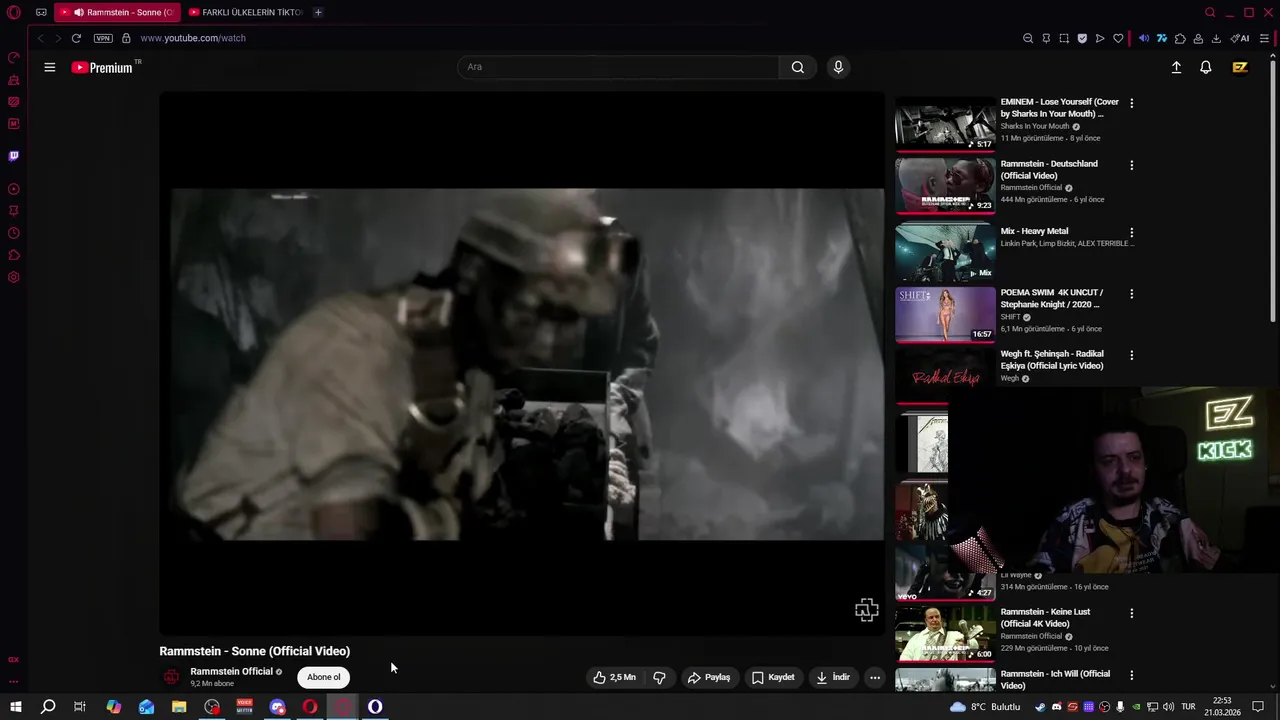Click the Ara search input field
This screenshot has height=720, width=1280.
pyautogui.click(x=618, y=67)
